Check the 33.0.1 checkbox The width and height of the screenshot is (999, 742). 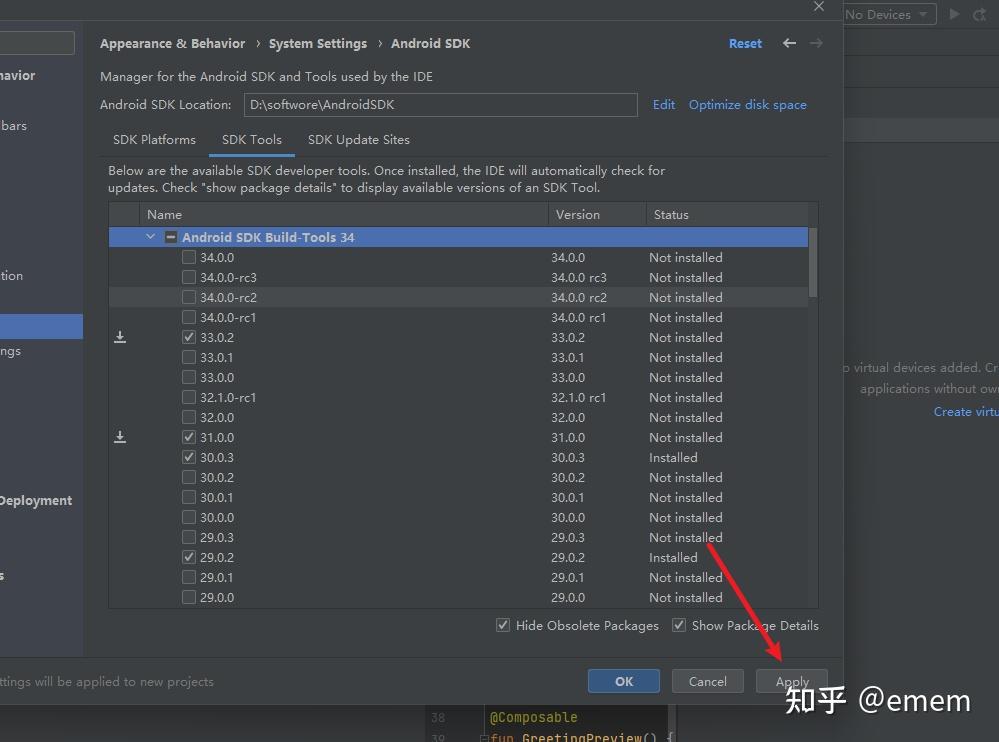point(189,357)
